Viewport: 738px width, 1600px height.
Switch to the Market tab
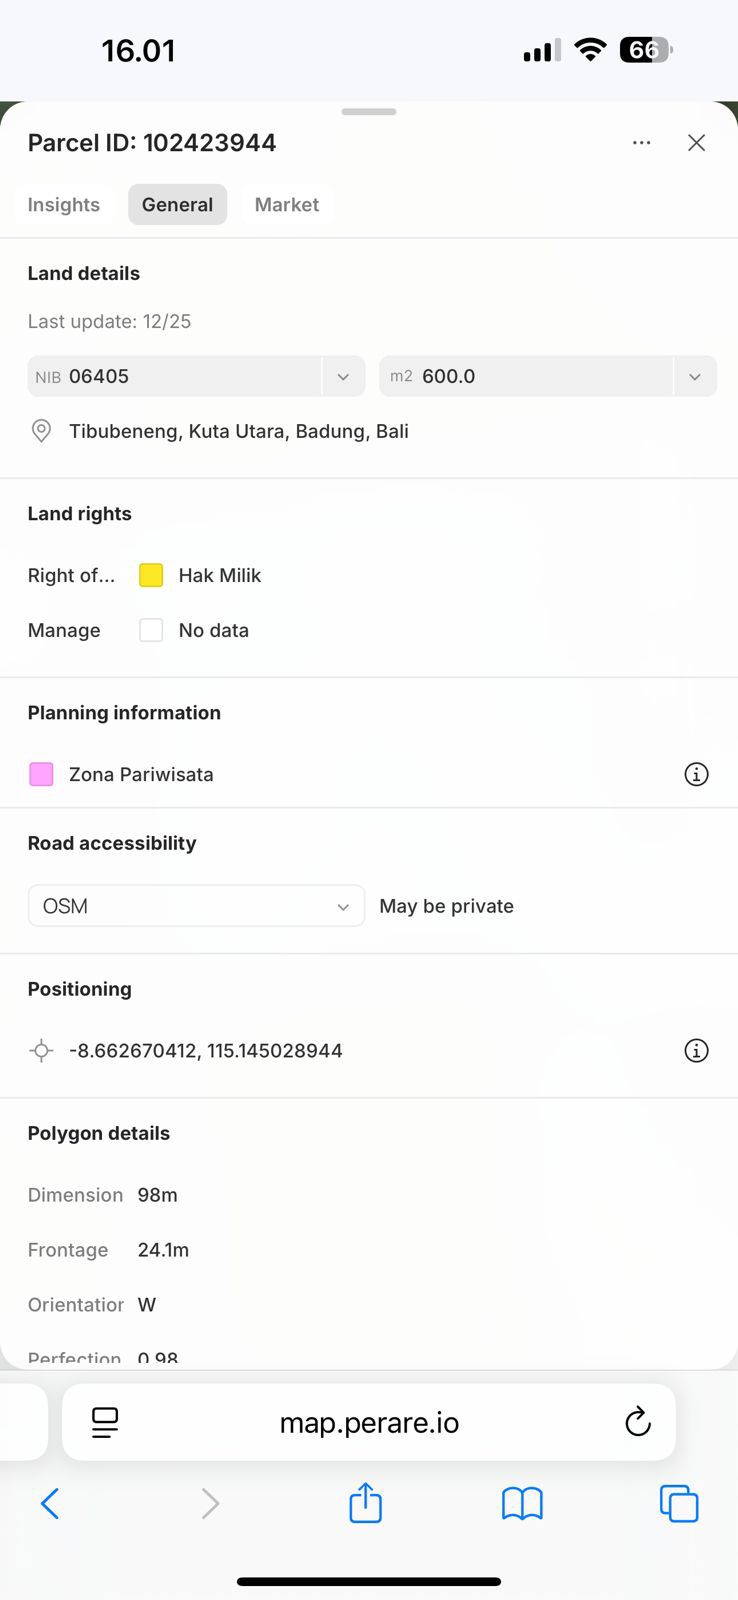[x=287, y=205]
